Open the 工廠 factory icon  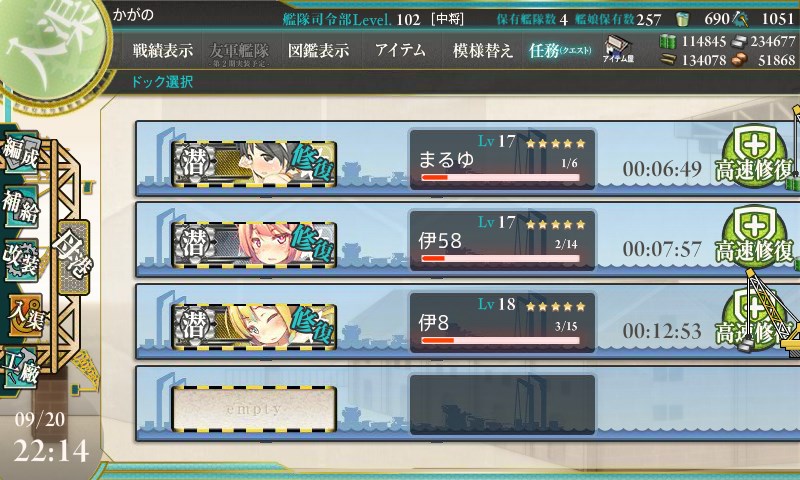point(20,367)
